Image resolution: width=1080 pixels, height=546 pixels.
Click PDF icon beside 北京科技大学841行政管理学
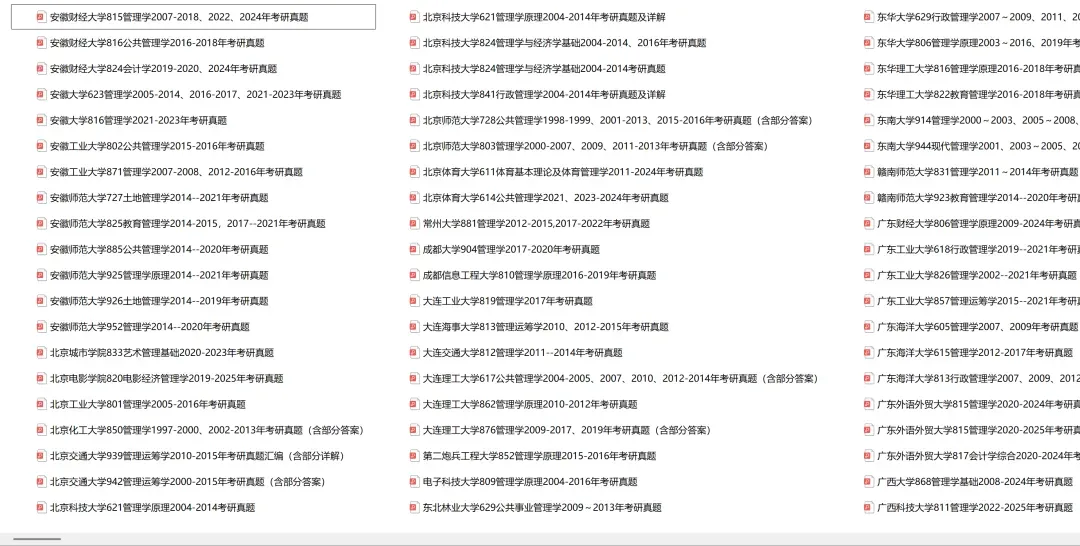coord(414,94)
